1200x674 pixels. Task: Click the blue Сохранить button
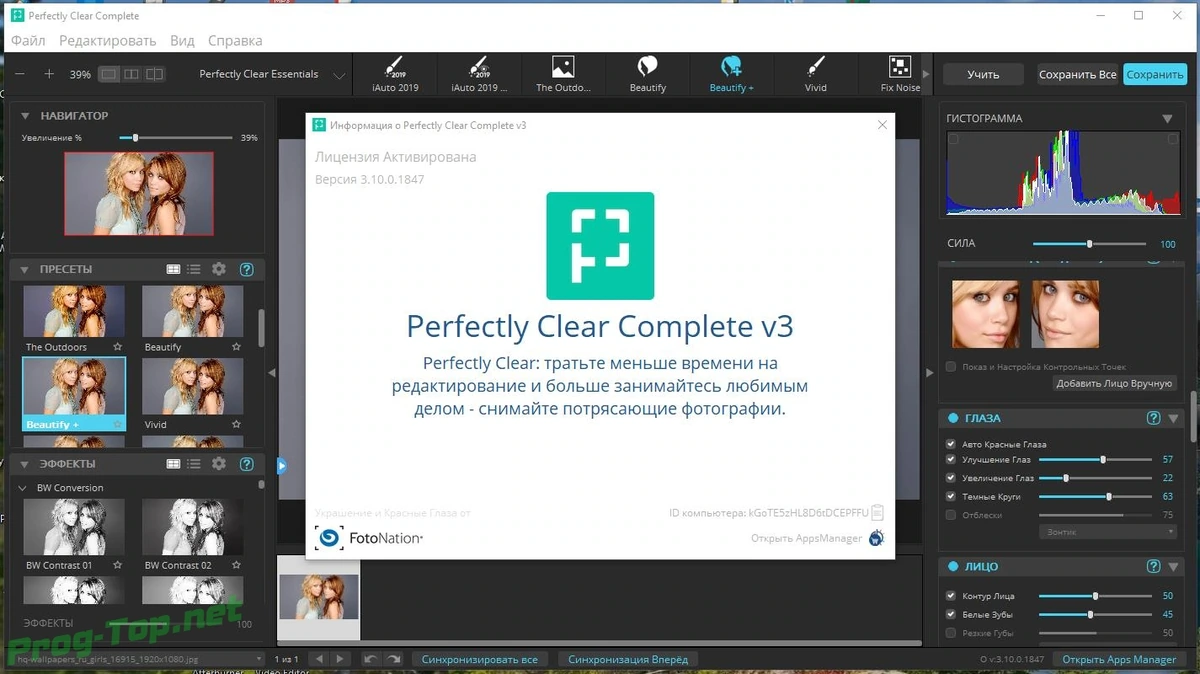point(1155,74)
